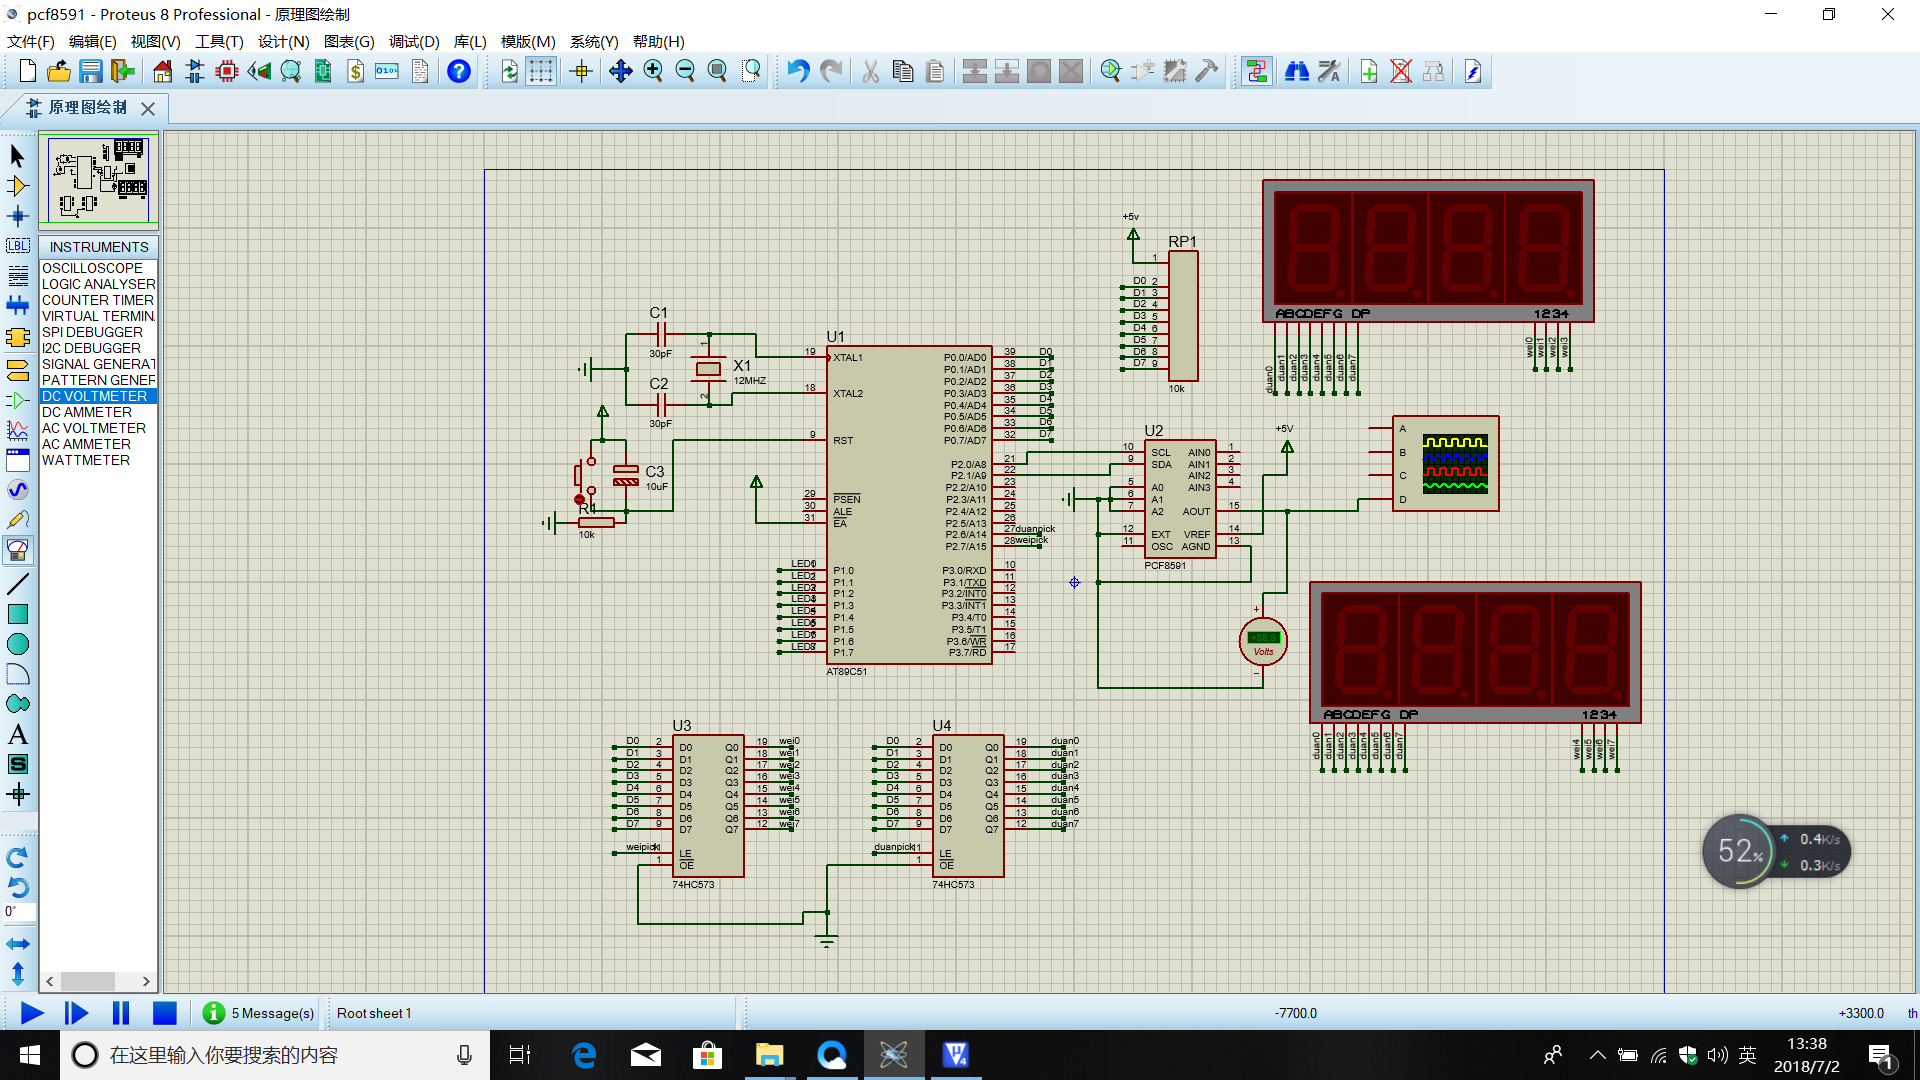The height and width of the screenshot is (1080, 1920).
Task: Select OSCILLOSCOPE in the instruments list
Action: click(98, 268)
